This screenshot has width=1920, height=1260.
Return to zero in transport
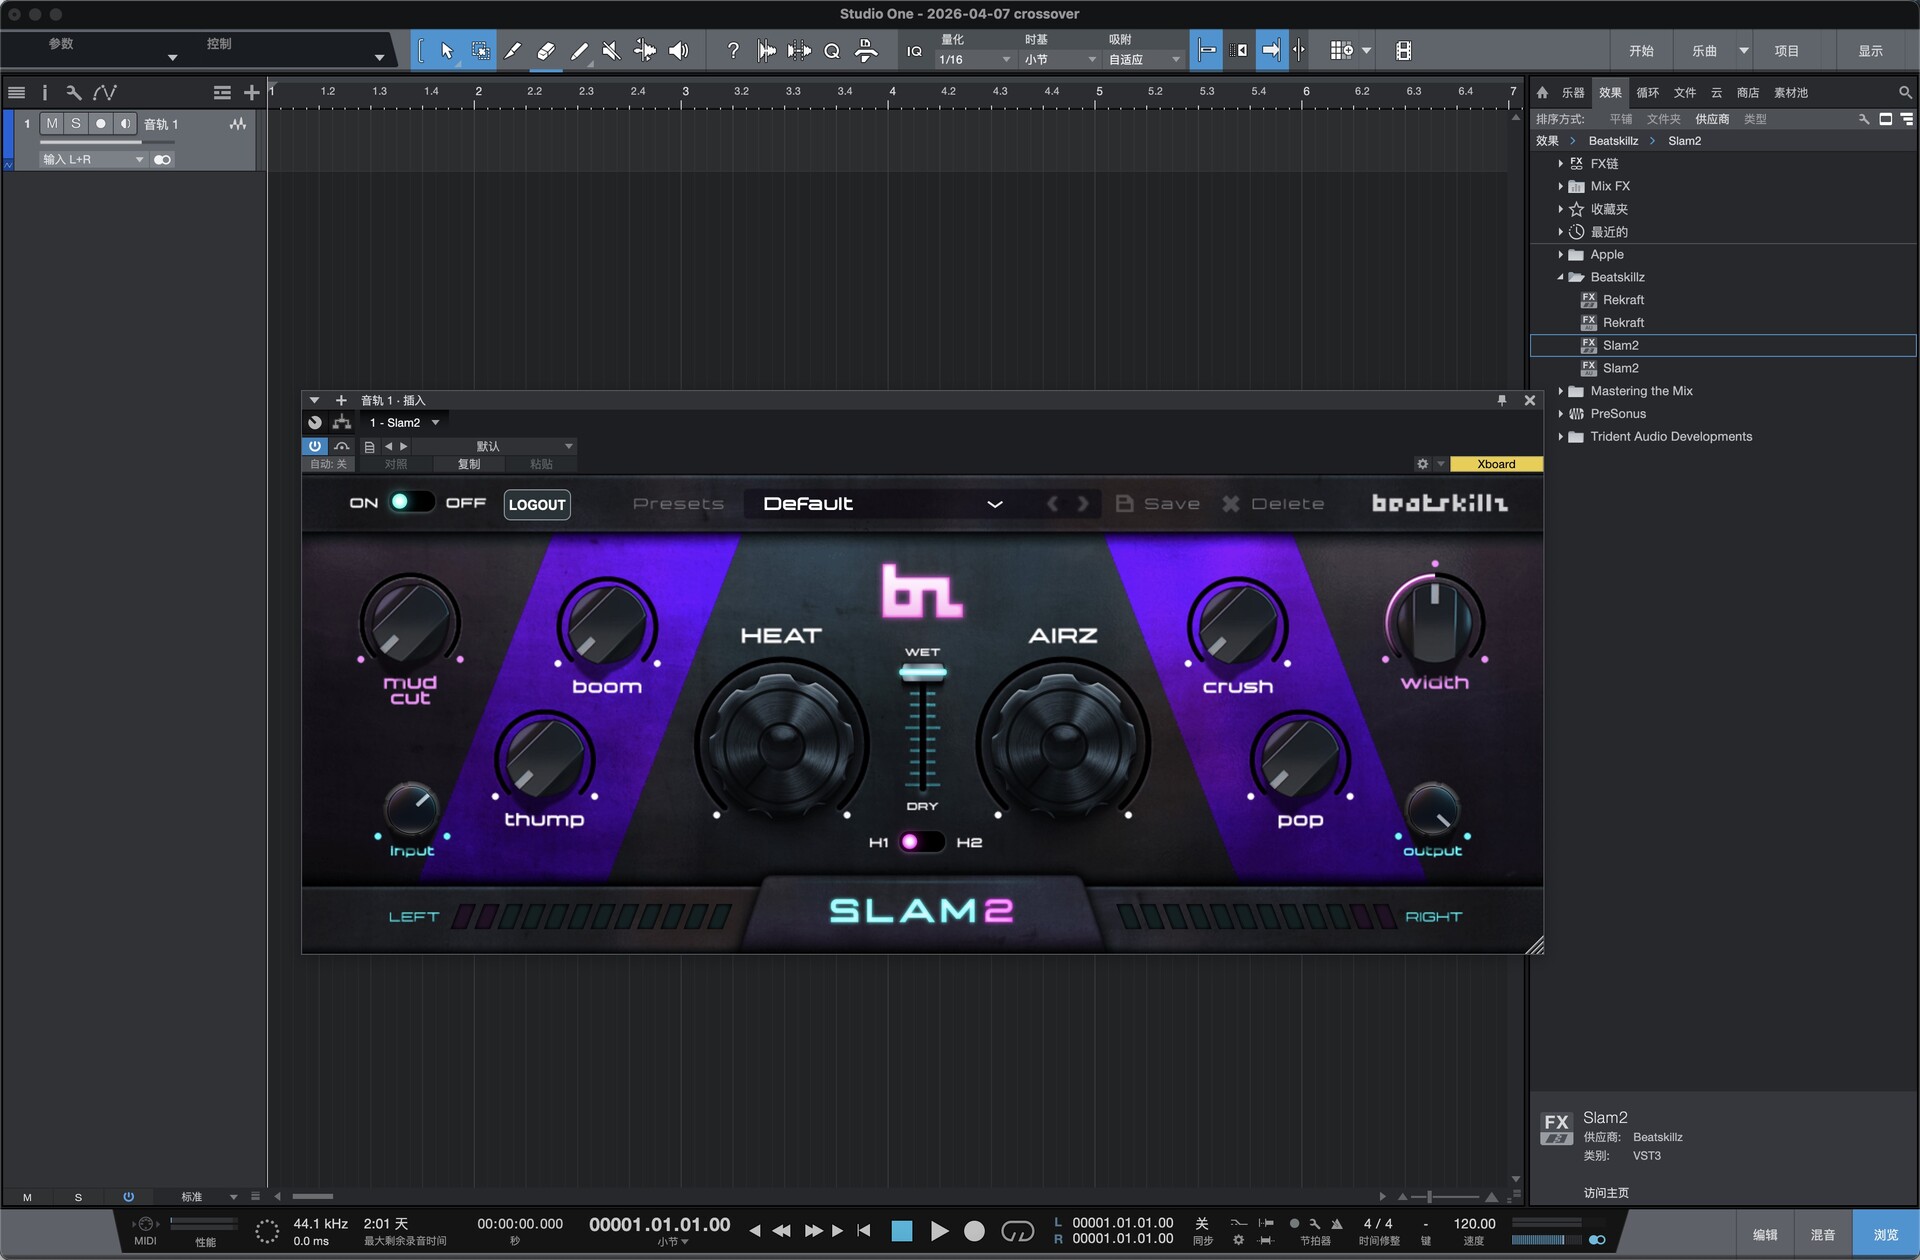[x=864, y=1231]
